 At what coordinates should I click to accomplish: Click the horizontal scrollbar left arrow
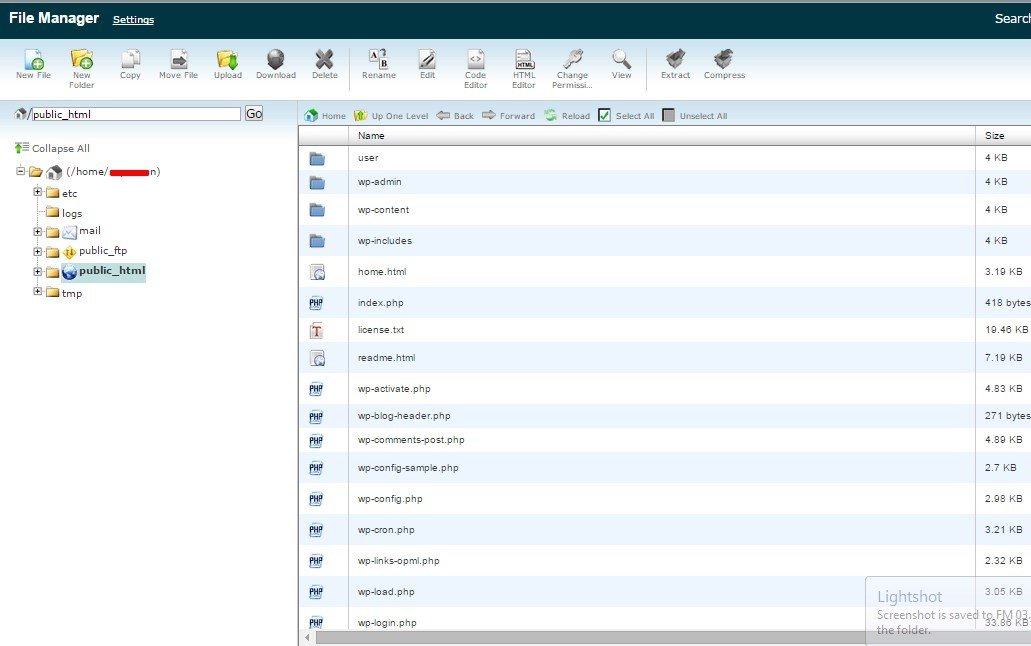click(307, 637)
